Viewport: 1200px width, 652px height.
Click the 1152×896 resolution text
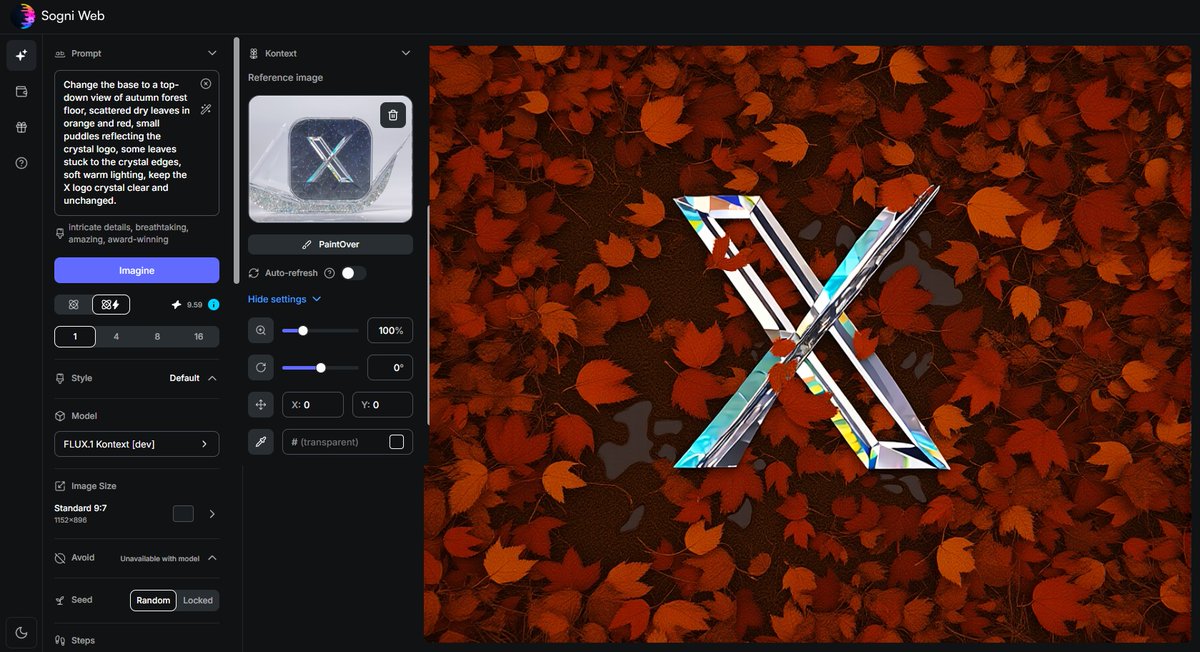tap(72, 521)
